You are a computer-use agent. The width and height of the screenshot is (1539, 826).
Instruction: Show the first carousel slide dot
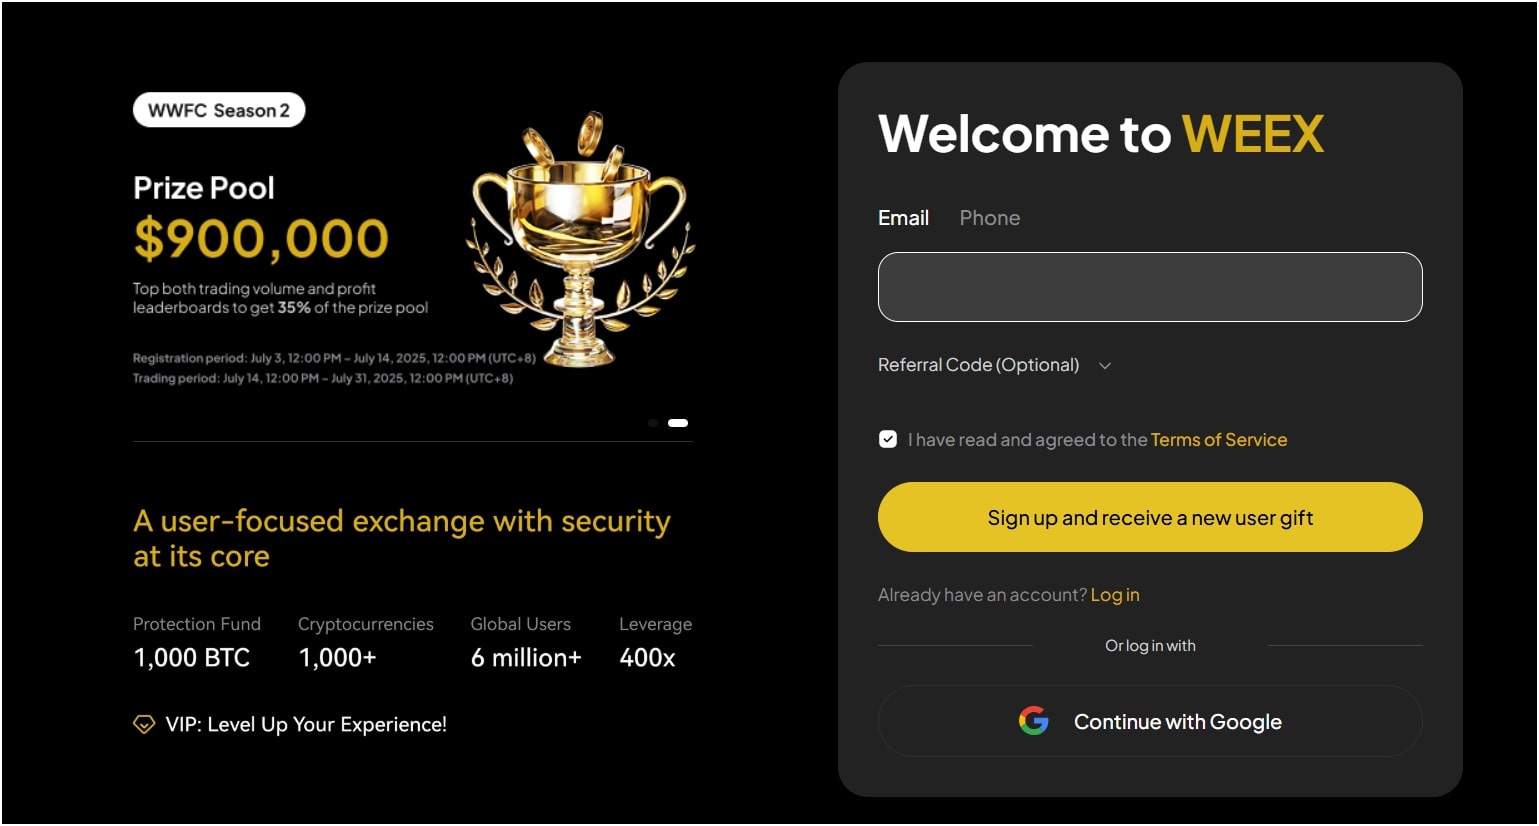pos(653,423)
